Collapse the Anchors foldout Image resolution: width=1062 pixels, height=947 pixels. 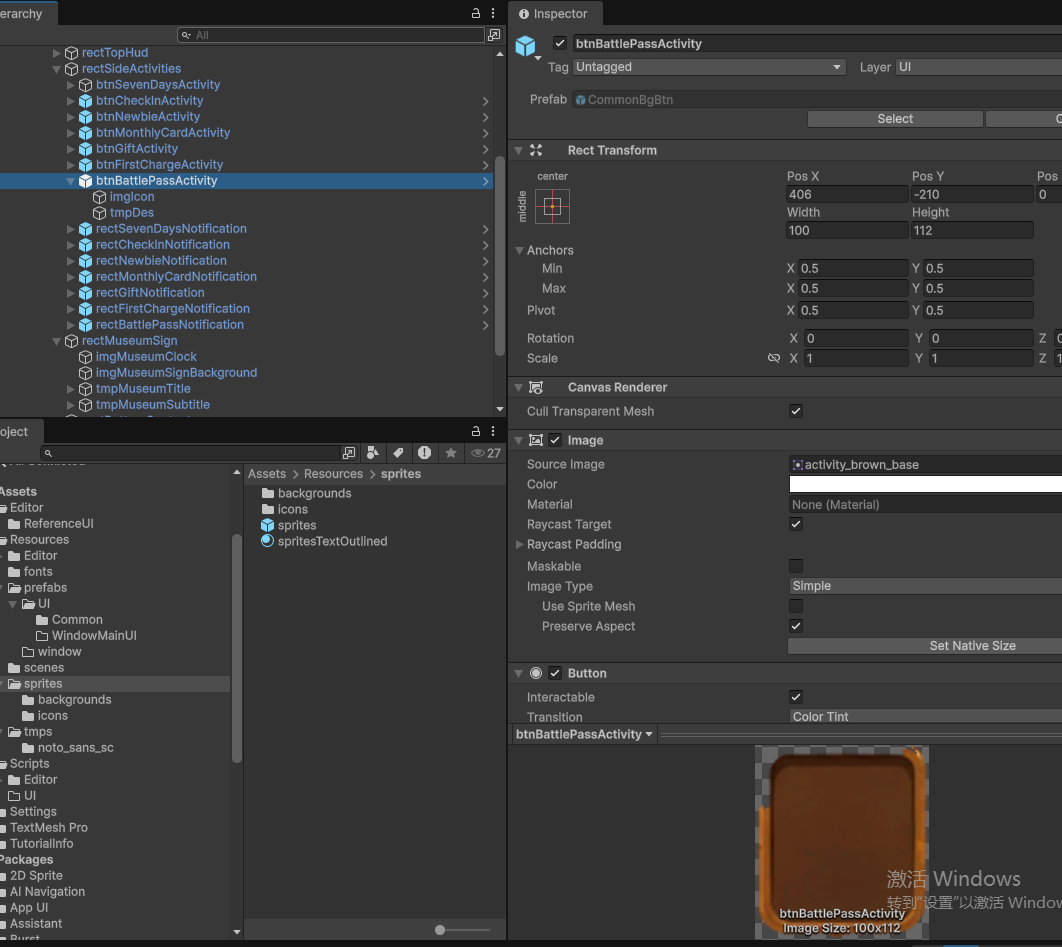click(519, 250)
